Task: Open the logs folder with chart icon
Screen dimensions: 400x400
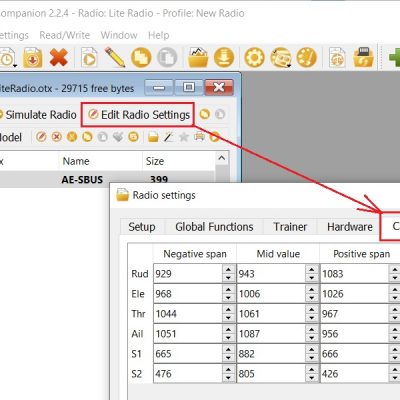Action: click(198, 57)
